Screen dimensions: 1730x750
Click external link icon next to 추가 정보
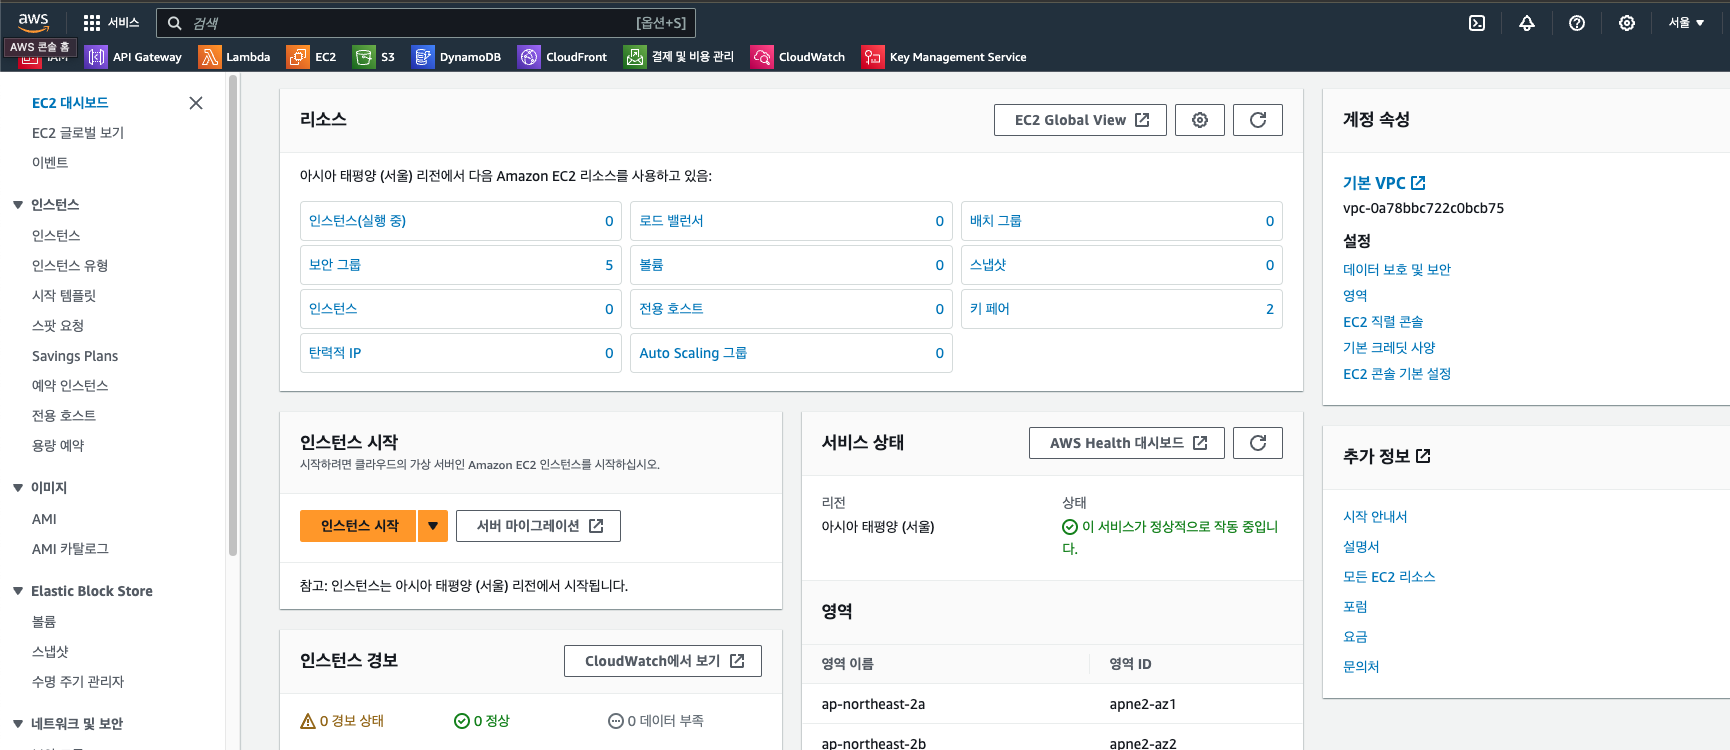click(x=1423, y=456)
